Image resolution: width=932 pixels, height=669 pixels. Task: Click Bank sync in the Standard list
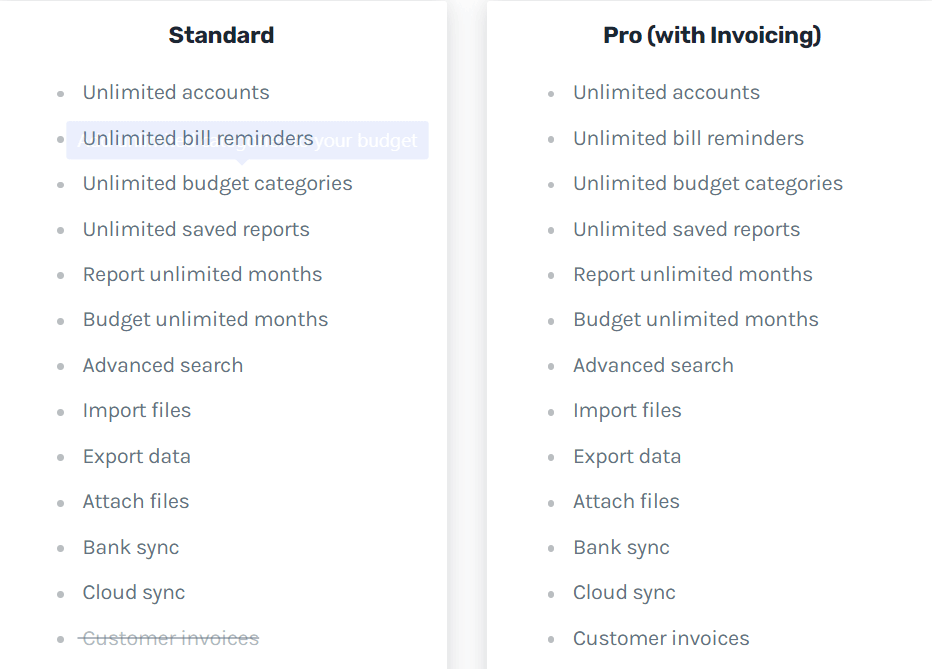coord(131,548)
